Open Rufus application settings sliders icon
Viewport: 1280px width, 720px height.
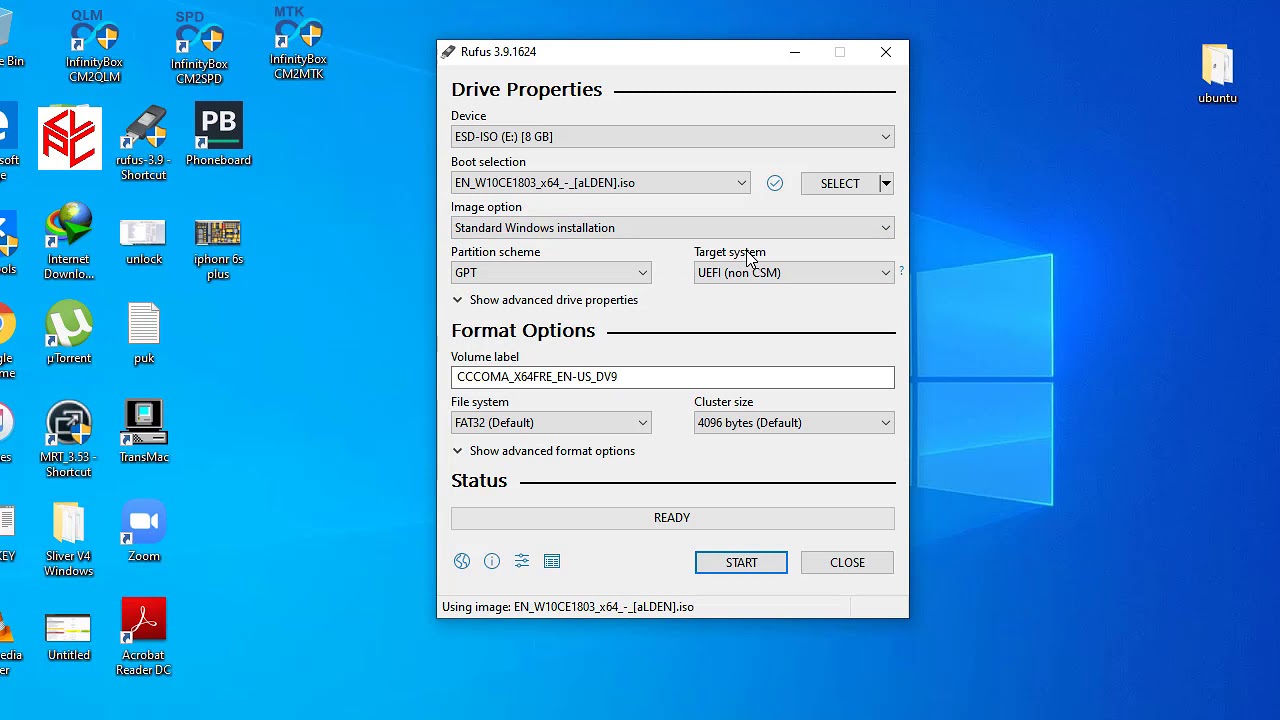(x=522, y=562)
